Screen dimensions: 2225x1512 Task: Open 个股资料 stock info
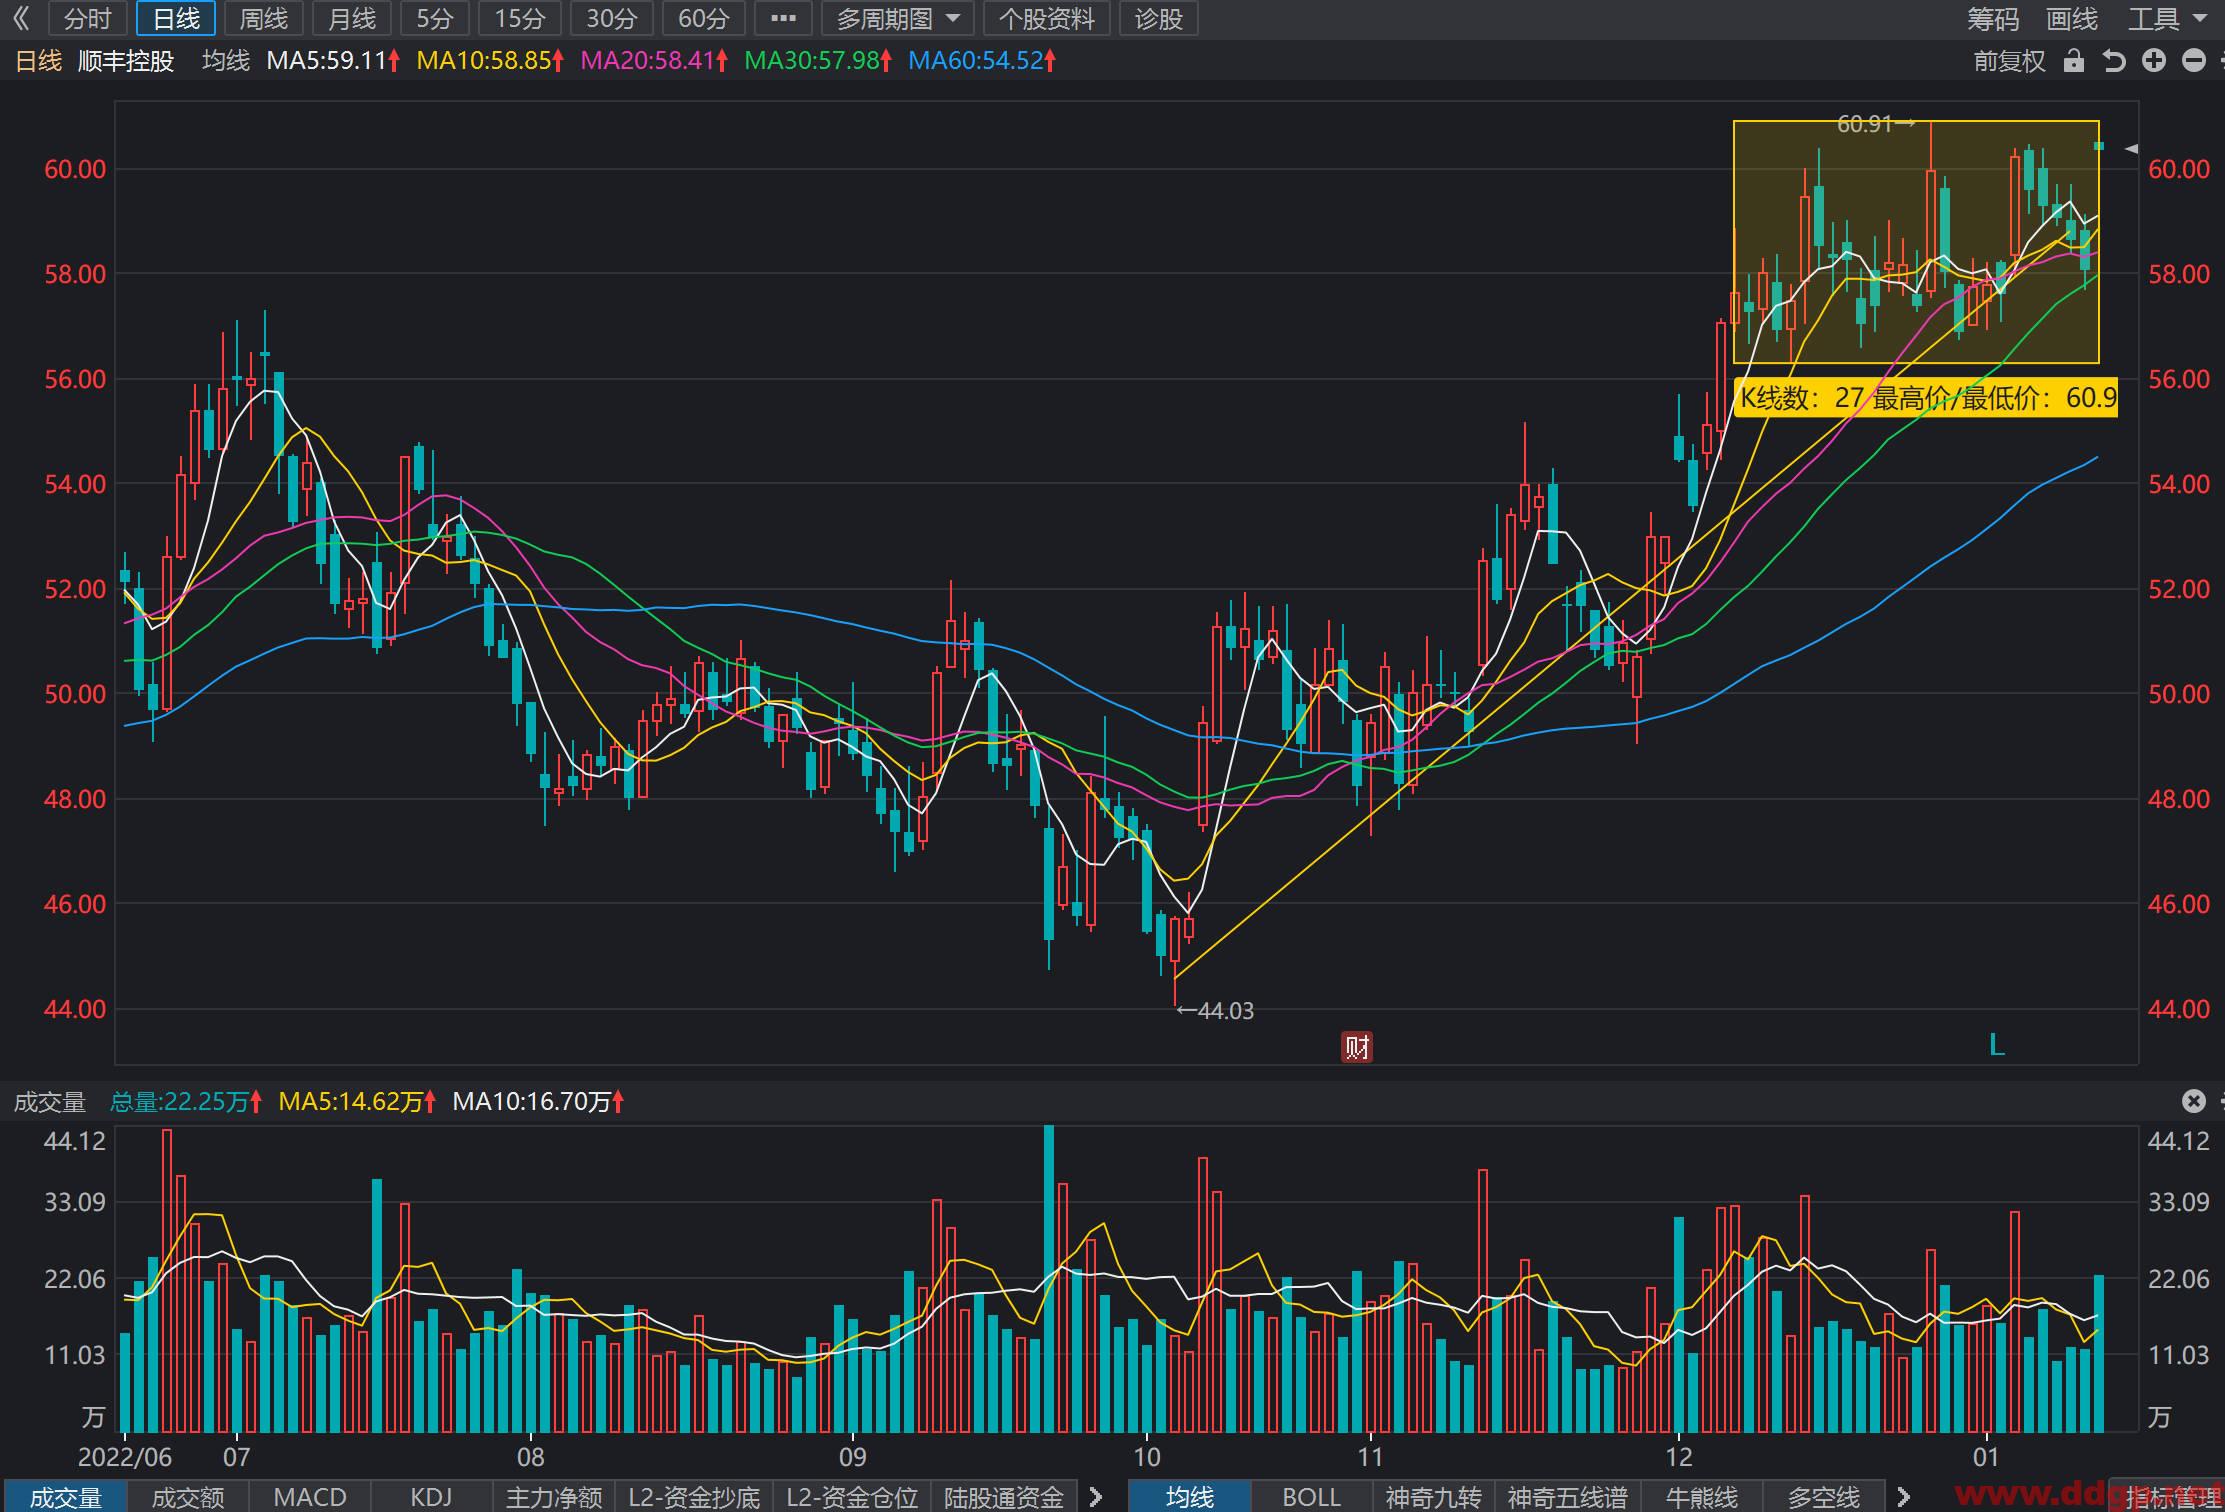pos(1046,18)
